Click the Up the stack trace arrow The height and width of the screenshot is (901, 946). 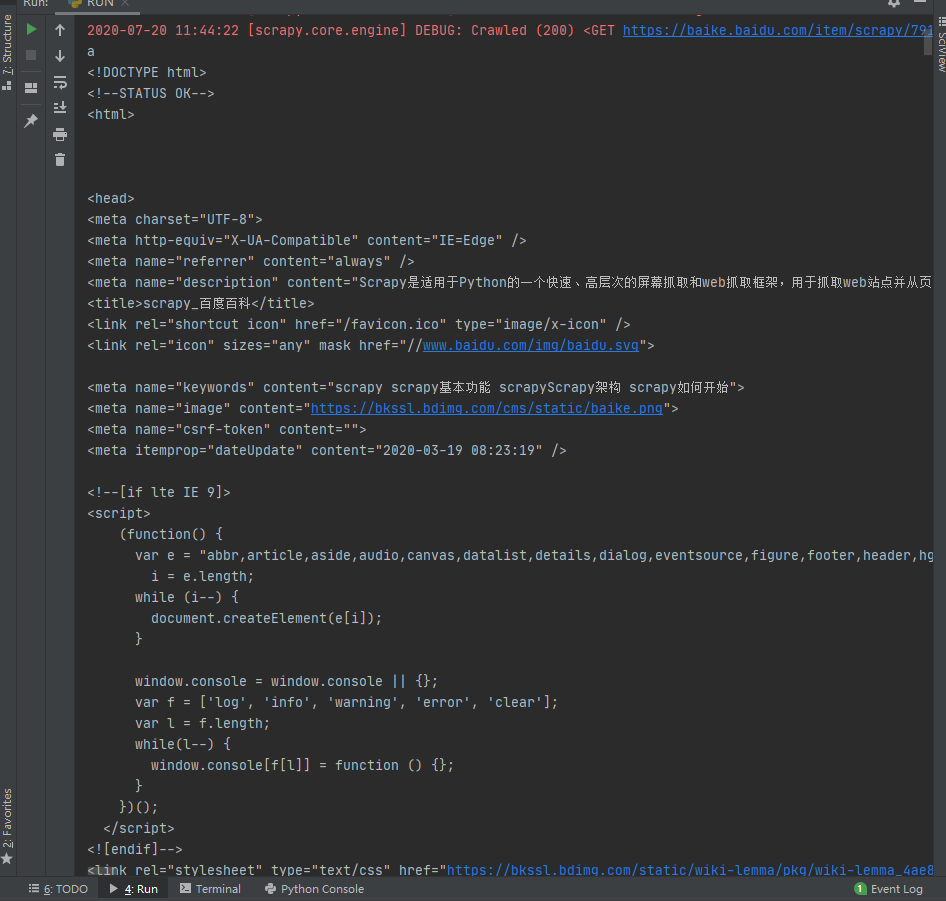pyautogui.click(x=60, y=30)
